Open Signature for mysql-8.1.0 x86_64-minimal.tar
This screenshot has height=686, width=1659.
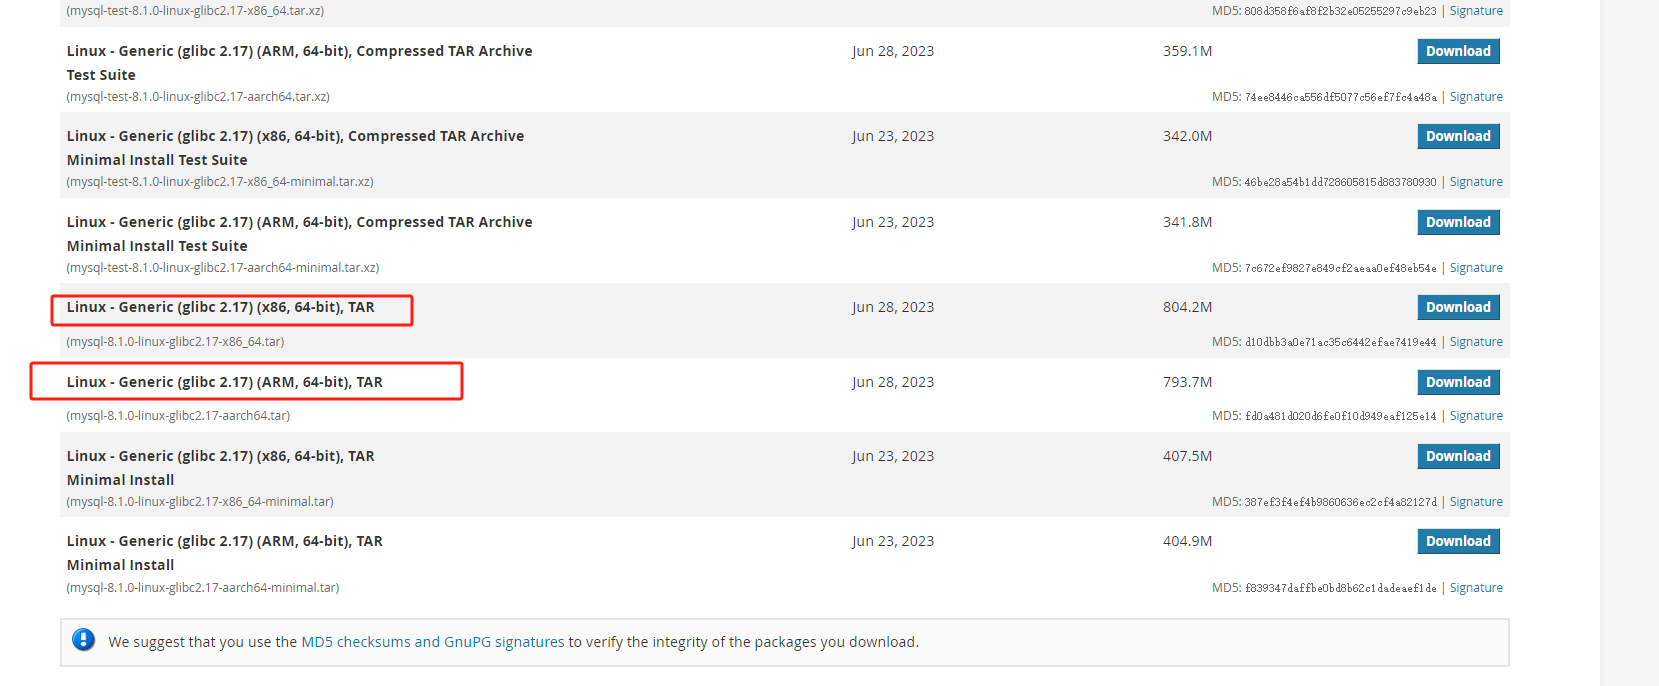coord(1476,502)
